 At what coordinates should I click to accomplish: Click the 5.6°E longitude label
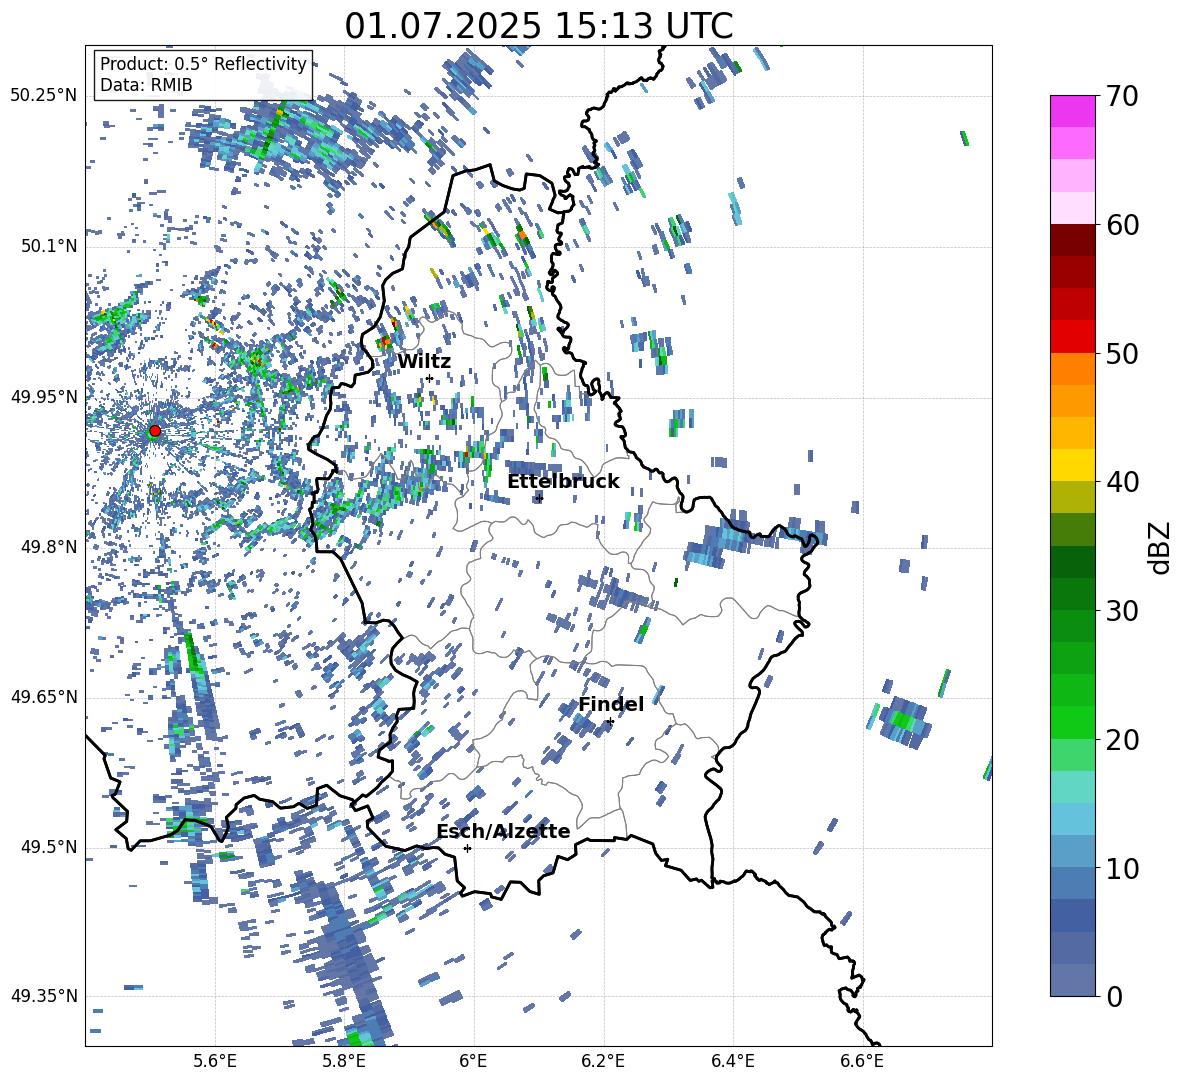pyautogui.click(x=215, y=1062)
